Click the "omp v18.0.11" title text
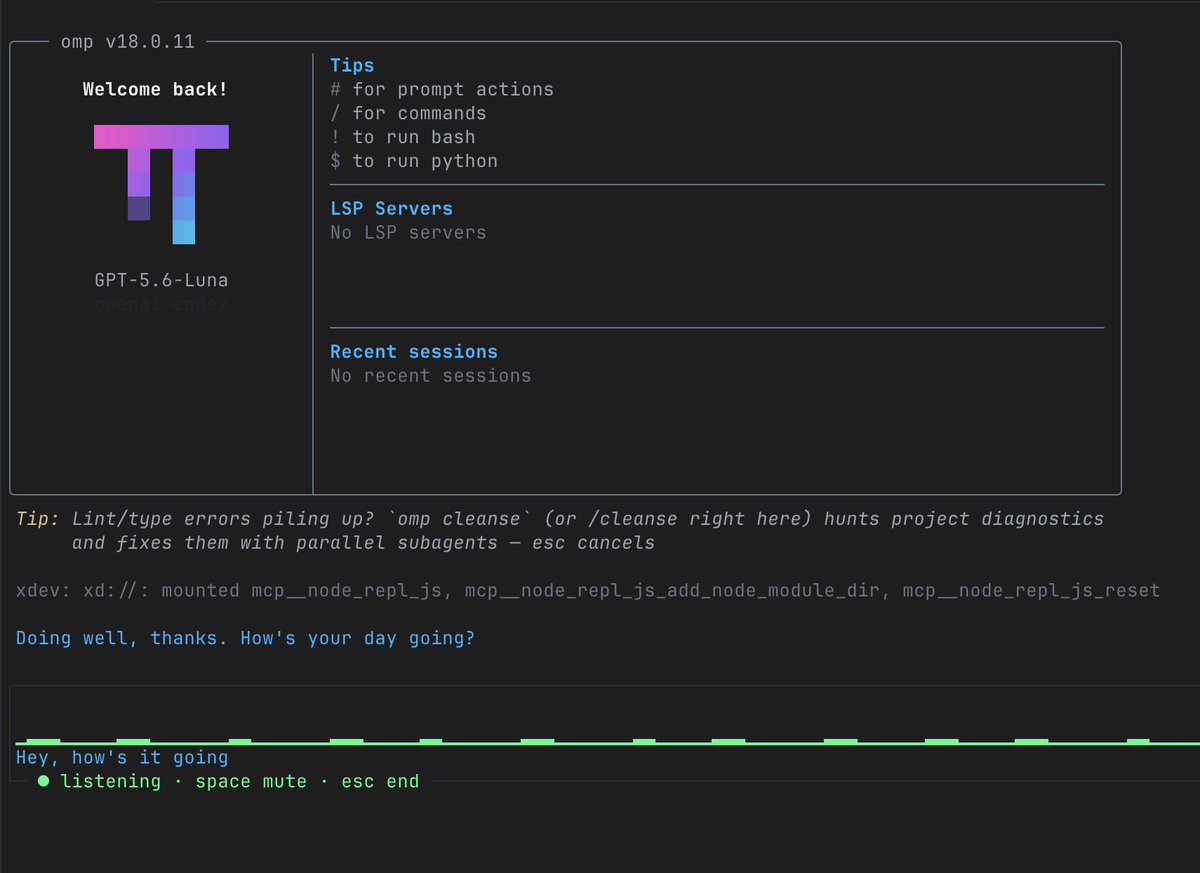 click(x=128, y=42)
